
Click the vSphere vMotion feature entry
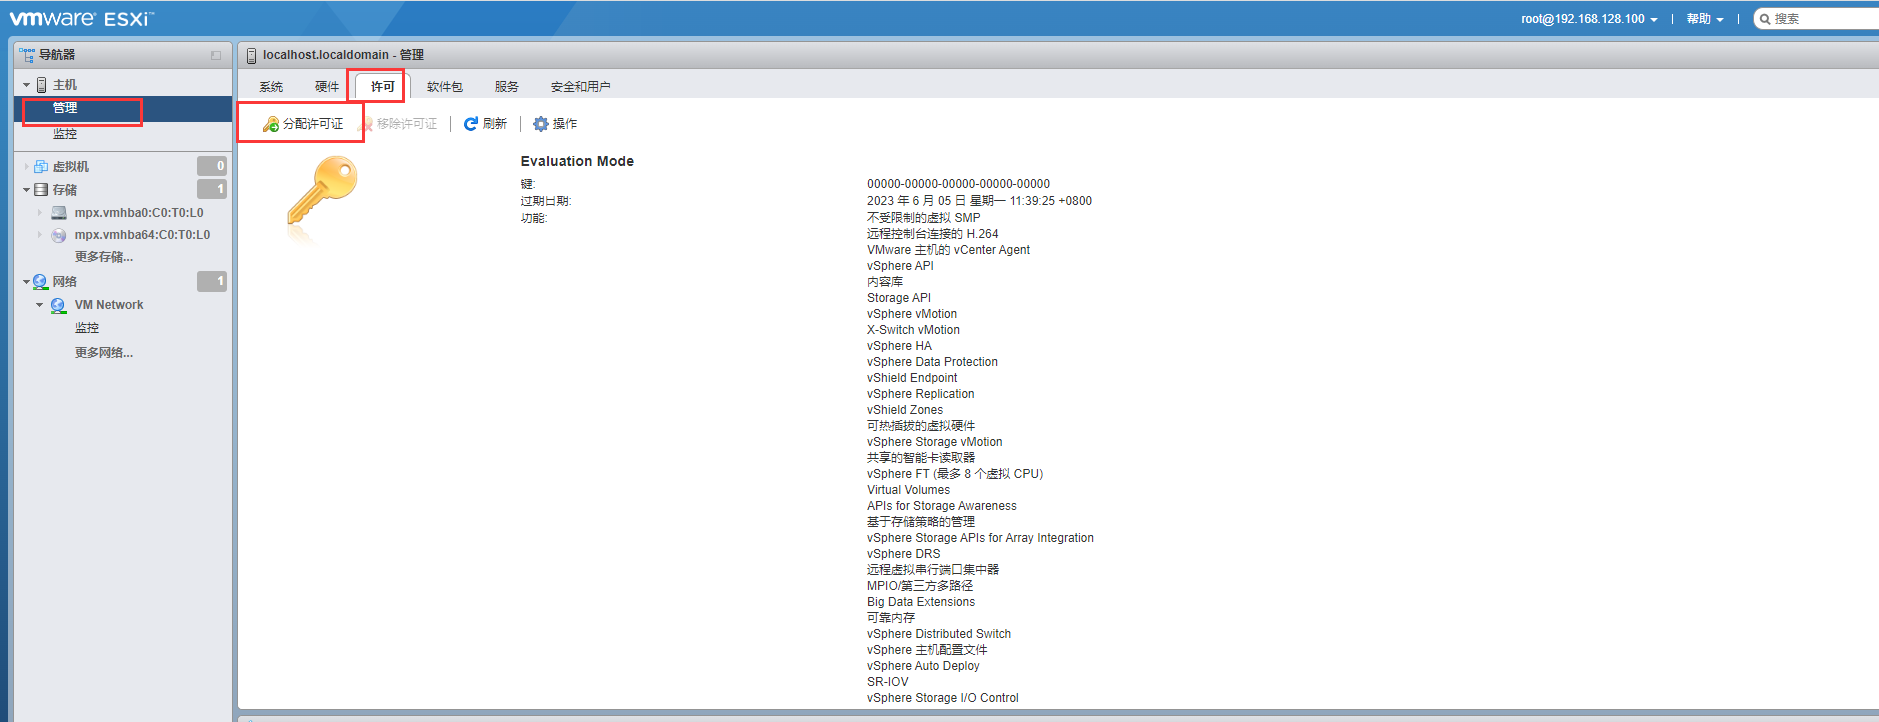pos(912,314)
